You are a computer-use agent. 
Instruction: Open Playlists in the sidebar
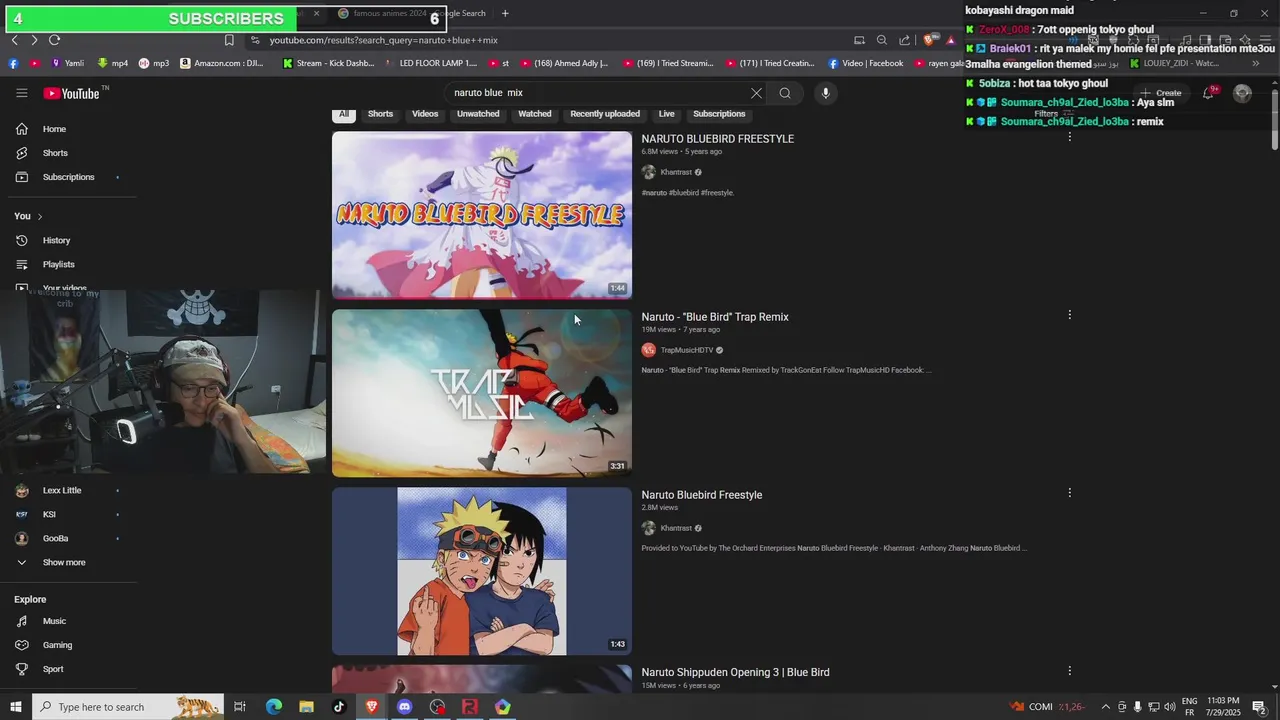58,264
